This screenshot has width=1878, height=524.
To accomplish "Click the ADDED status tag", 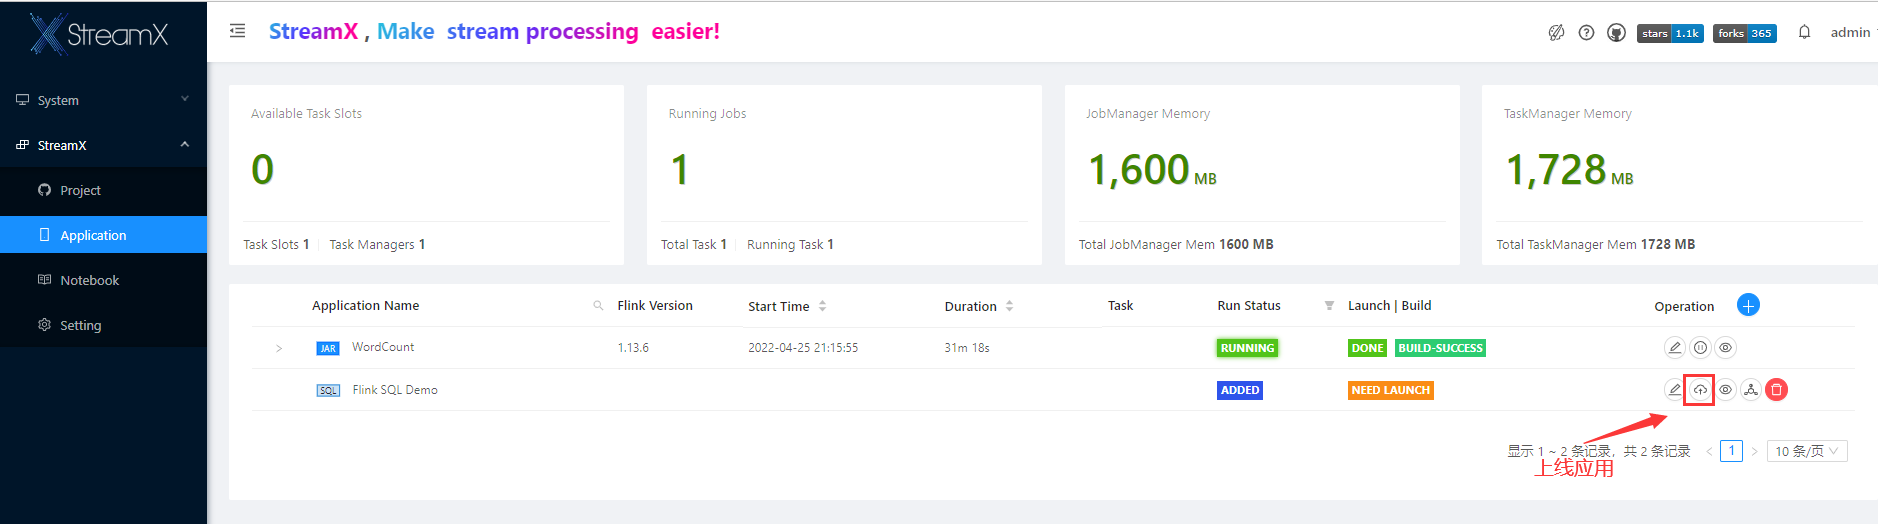I will tap(1240, 390).
